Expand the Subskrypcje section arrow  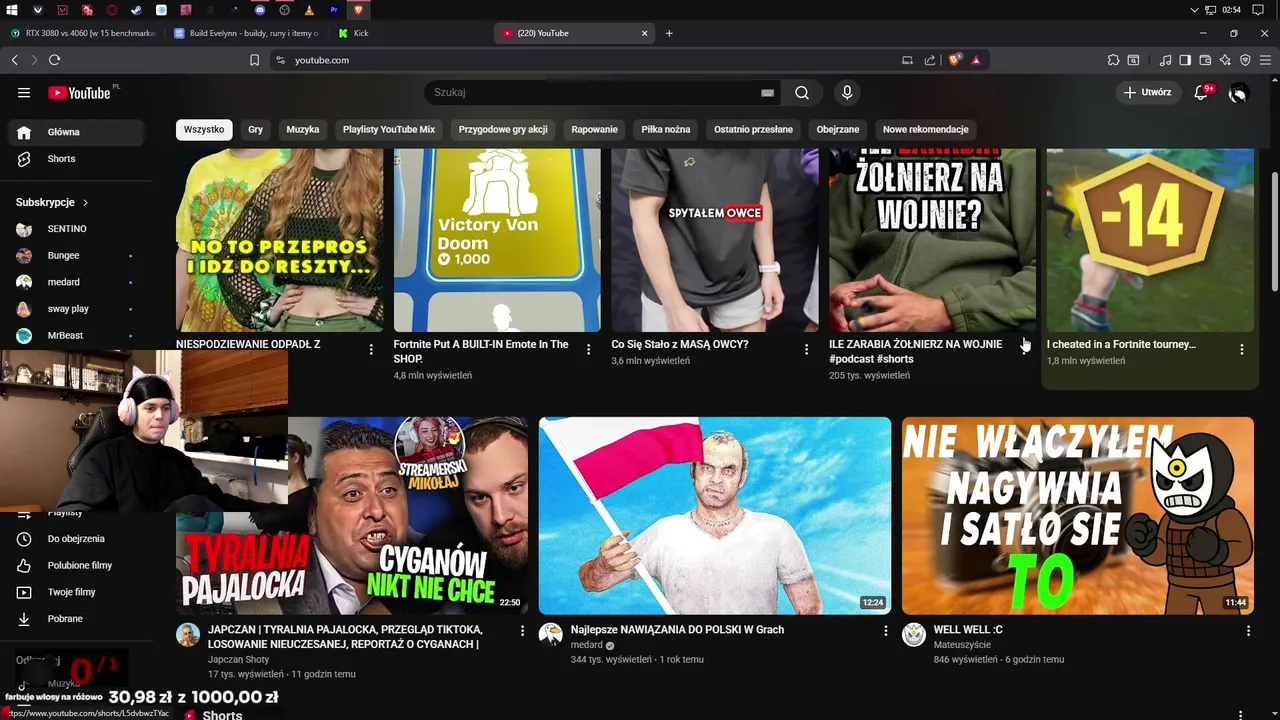85,202
